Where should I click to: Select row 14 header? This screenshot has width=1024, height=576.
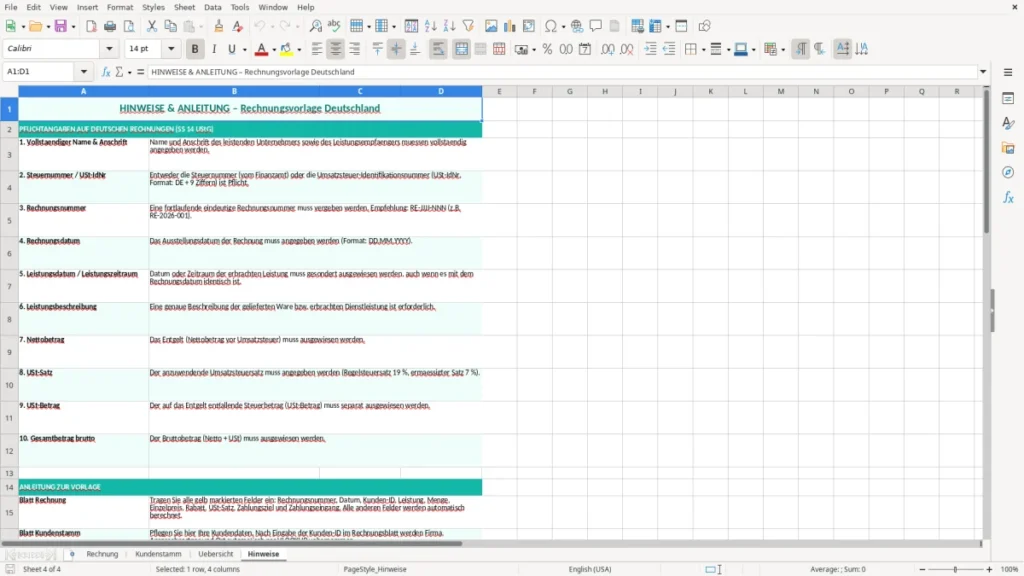[x=9, y=487]
